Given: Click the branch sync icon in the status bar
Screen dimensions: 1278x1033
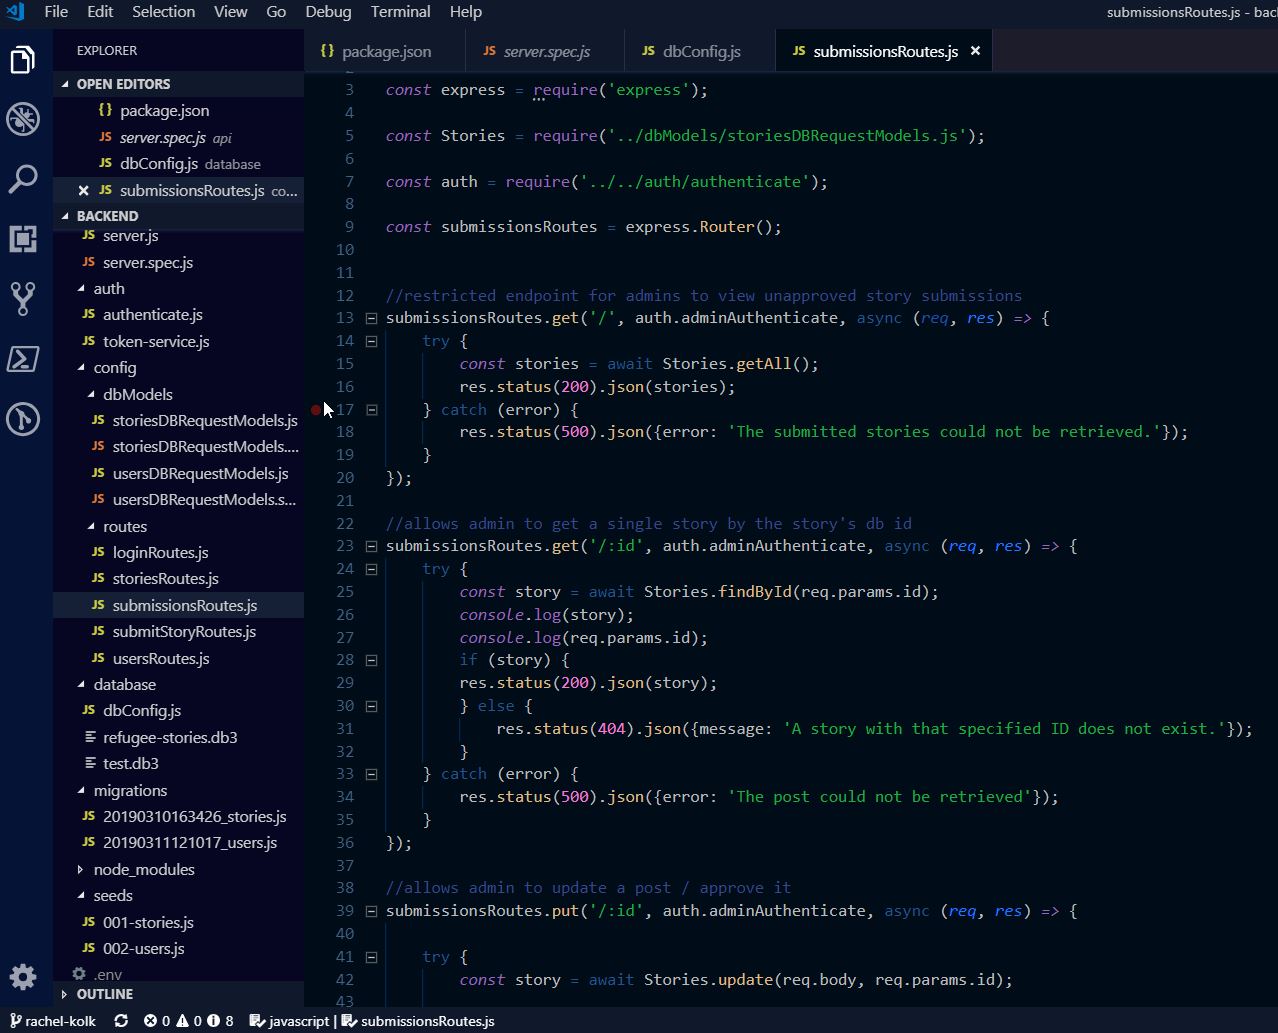Looking at the screenshot, I should 120,1021.
